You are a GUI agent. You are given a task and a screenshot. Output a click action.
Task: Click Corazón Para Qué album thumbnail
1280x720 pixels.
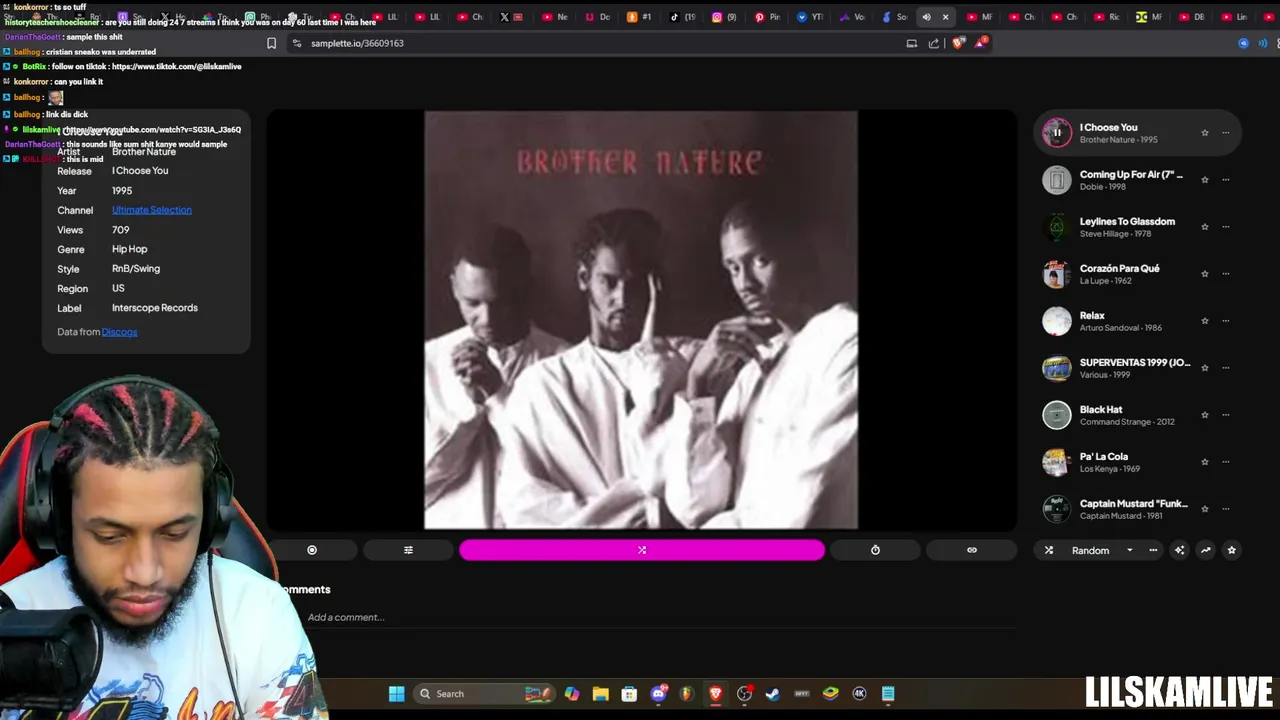1057,274
